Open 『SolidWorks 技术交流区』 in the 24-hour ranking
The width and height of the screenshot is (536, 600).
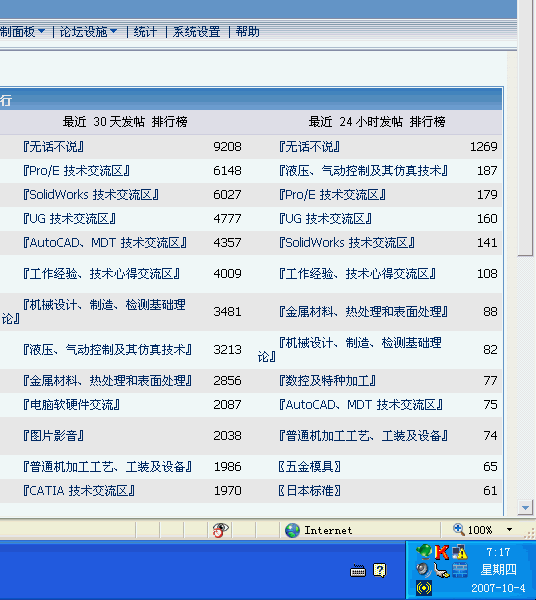(347, 243)
